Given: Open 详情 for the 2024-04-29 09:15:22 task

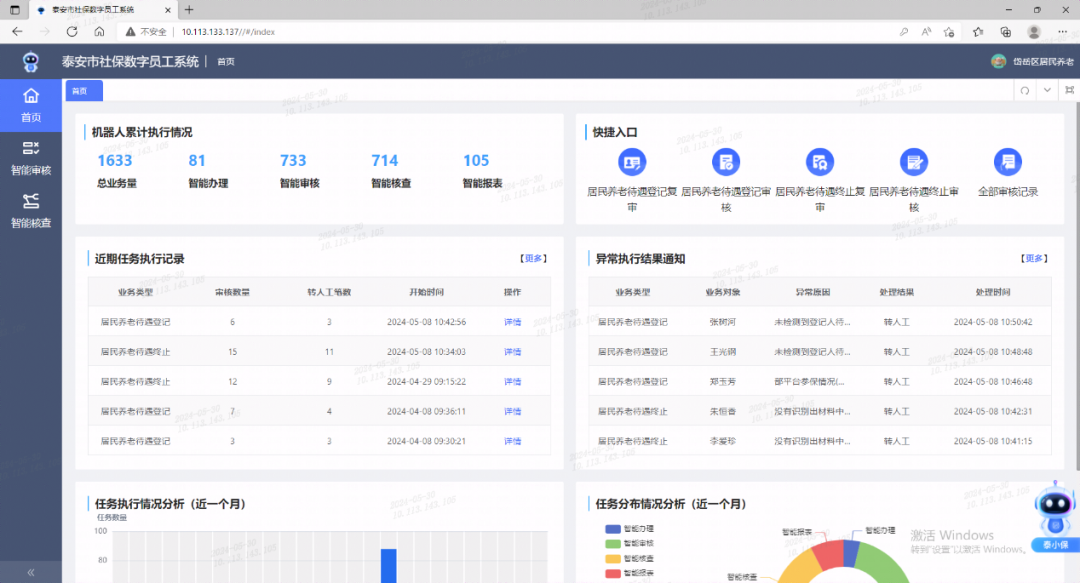Looking at the screenshot, I should click(512, 381).
